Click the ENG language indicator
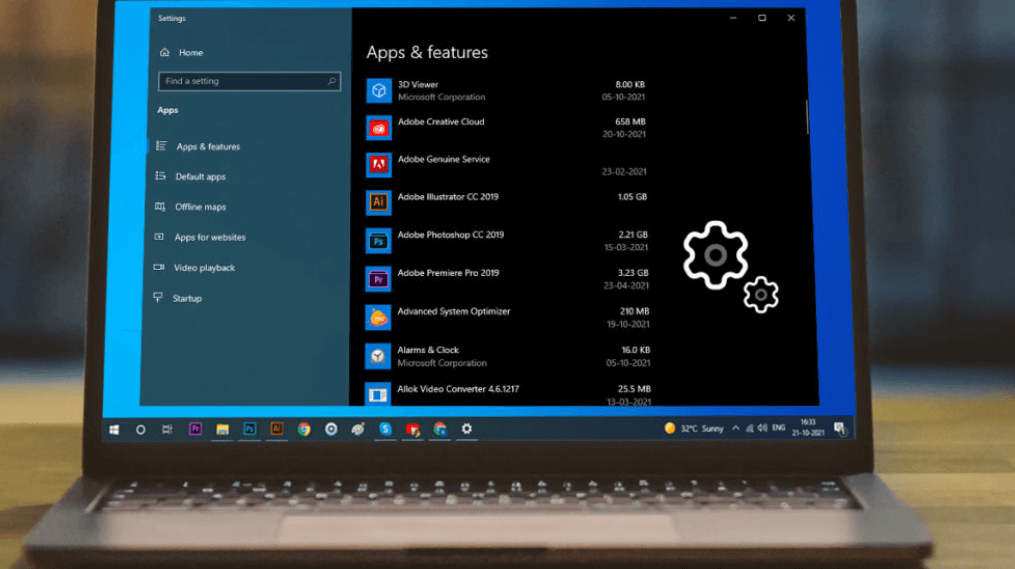The width and height of the screenshot is (1015, 569). pos(779,428)
